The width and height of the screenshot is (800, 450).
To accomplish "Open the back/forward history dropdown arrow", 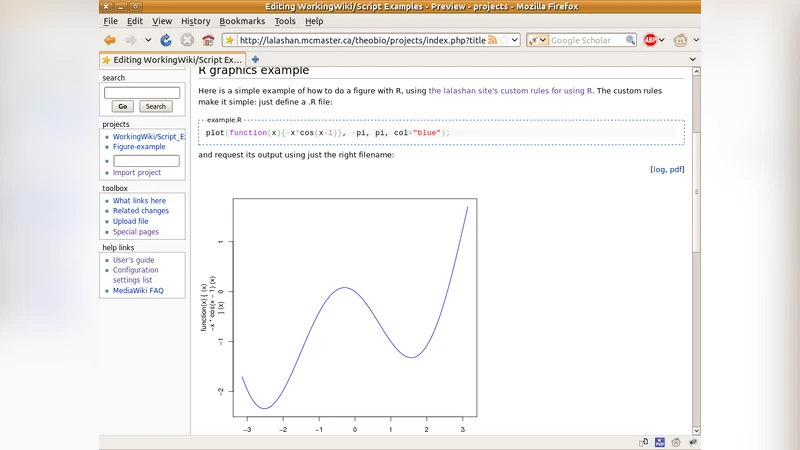I will point(148,40).
